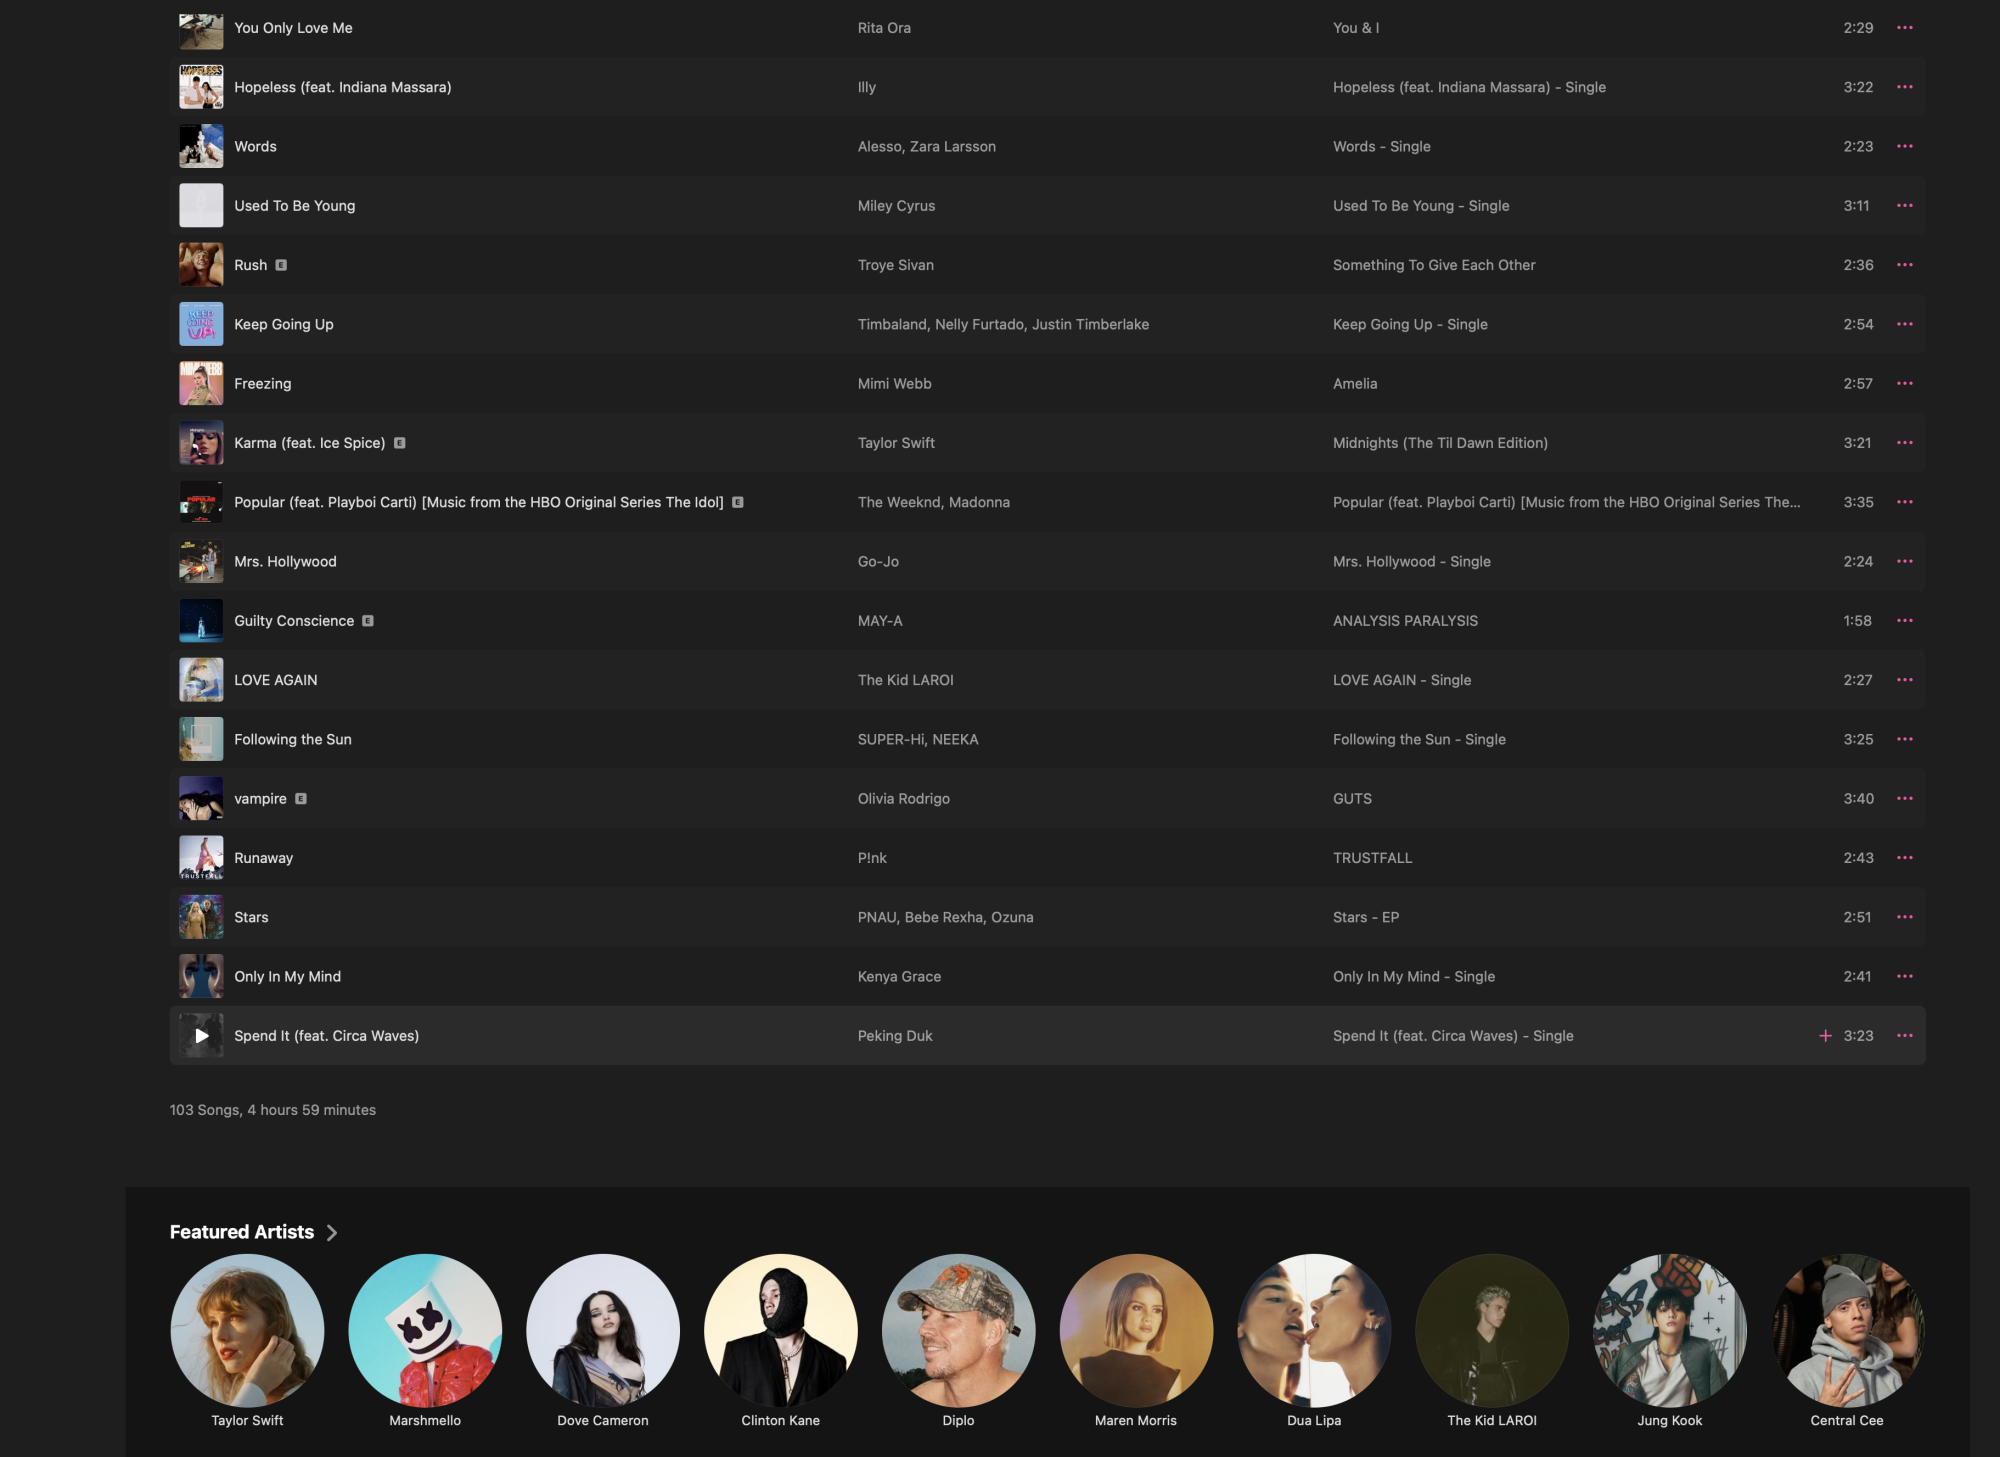Open album link Something To Give Each Other
The height and width of the screenshot is (1457, 2000).
pyautogui.click(x=1434, y=265)
